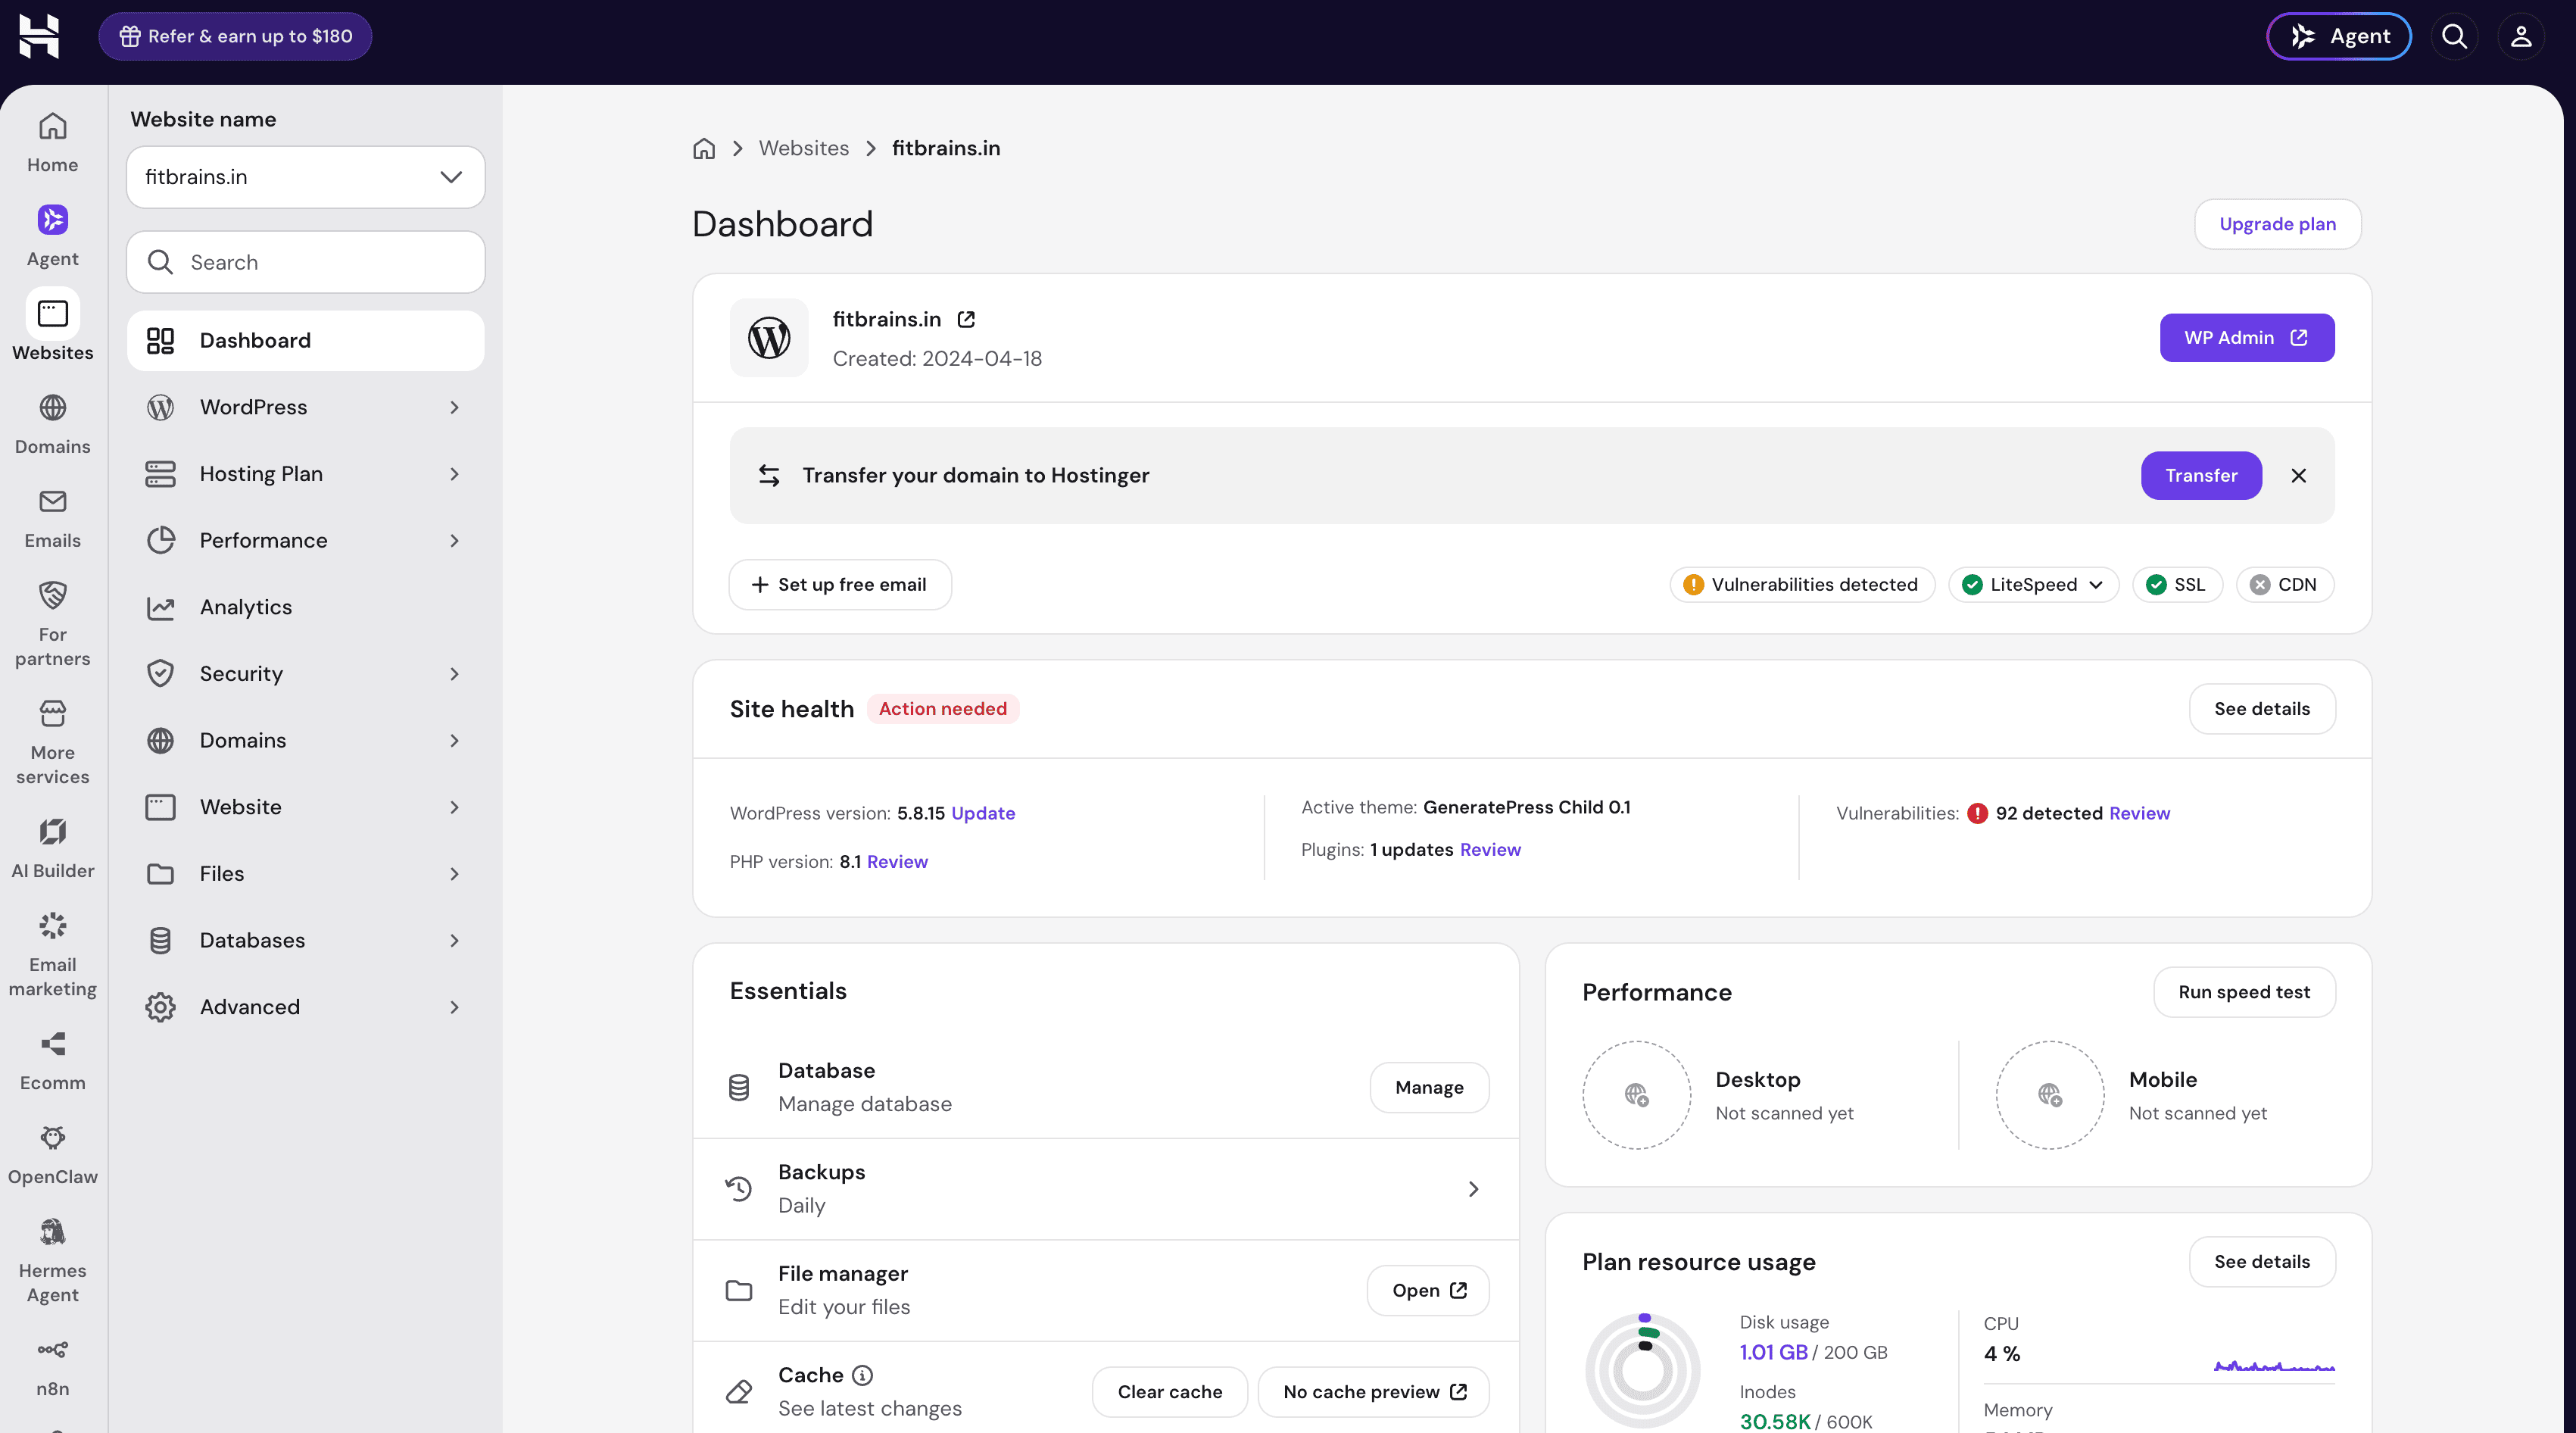Open the LiteSpeed status dropdown
Screen dimensions: 2576x1433
pos(2033,585)
